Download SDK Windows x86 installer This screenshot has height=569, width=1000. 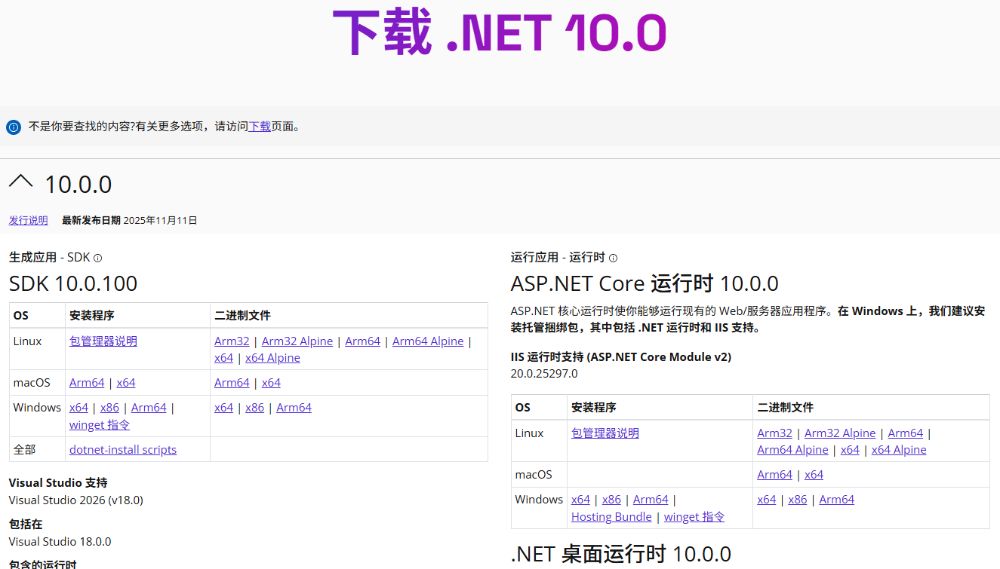110,408
